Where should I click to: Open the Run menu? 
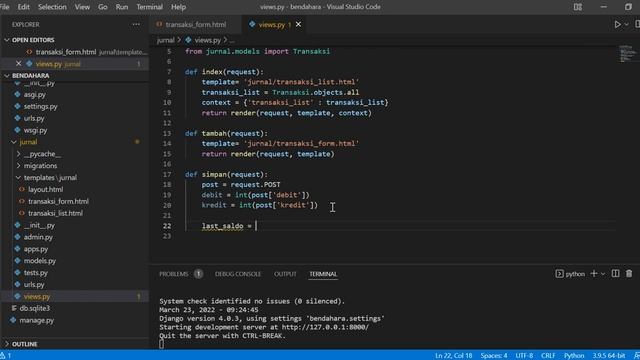tap(122, 7)
